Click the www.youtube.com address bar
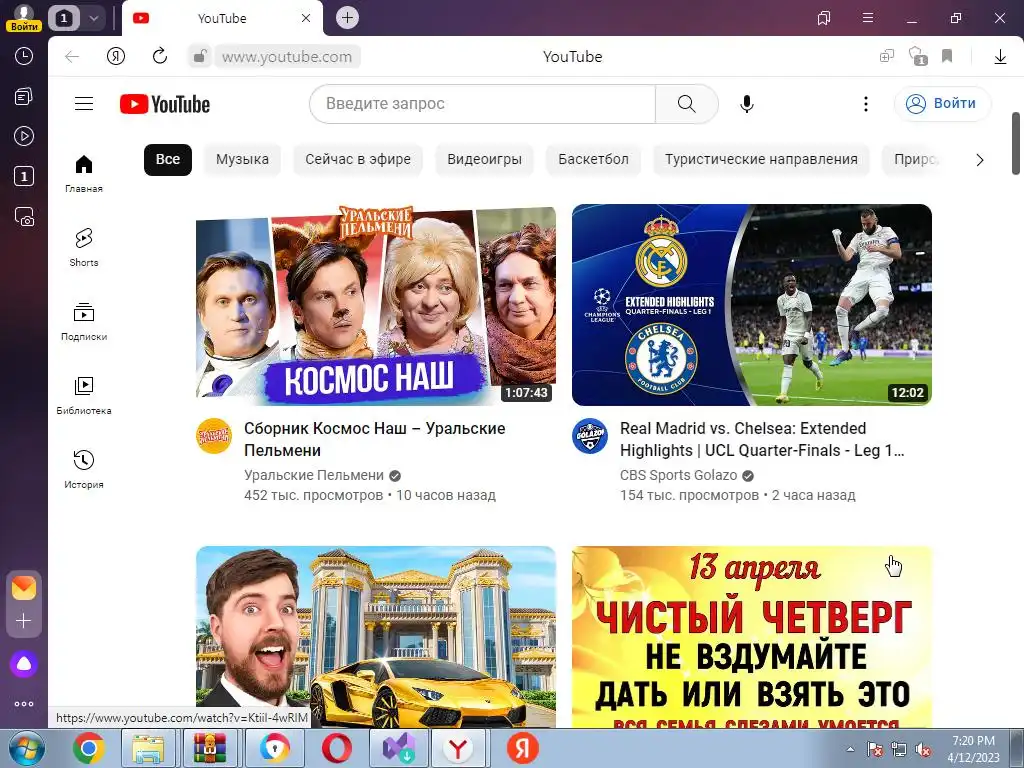The width and height of the screenshot is (1024, 768). 287,57
